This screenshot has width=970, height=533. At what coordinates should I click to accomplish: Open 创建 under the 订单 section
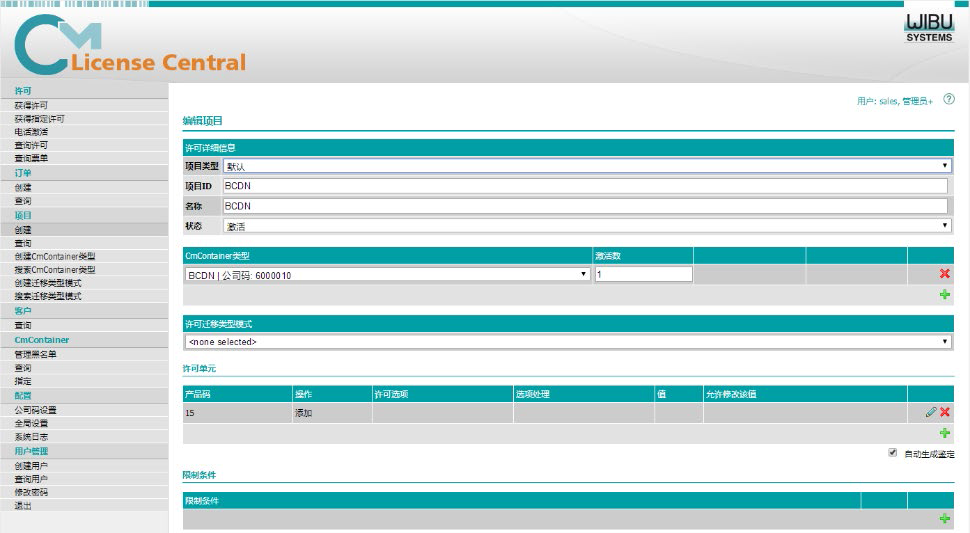click(23, 187)
